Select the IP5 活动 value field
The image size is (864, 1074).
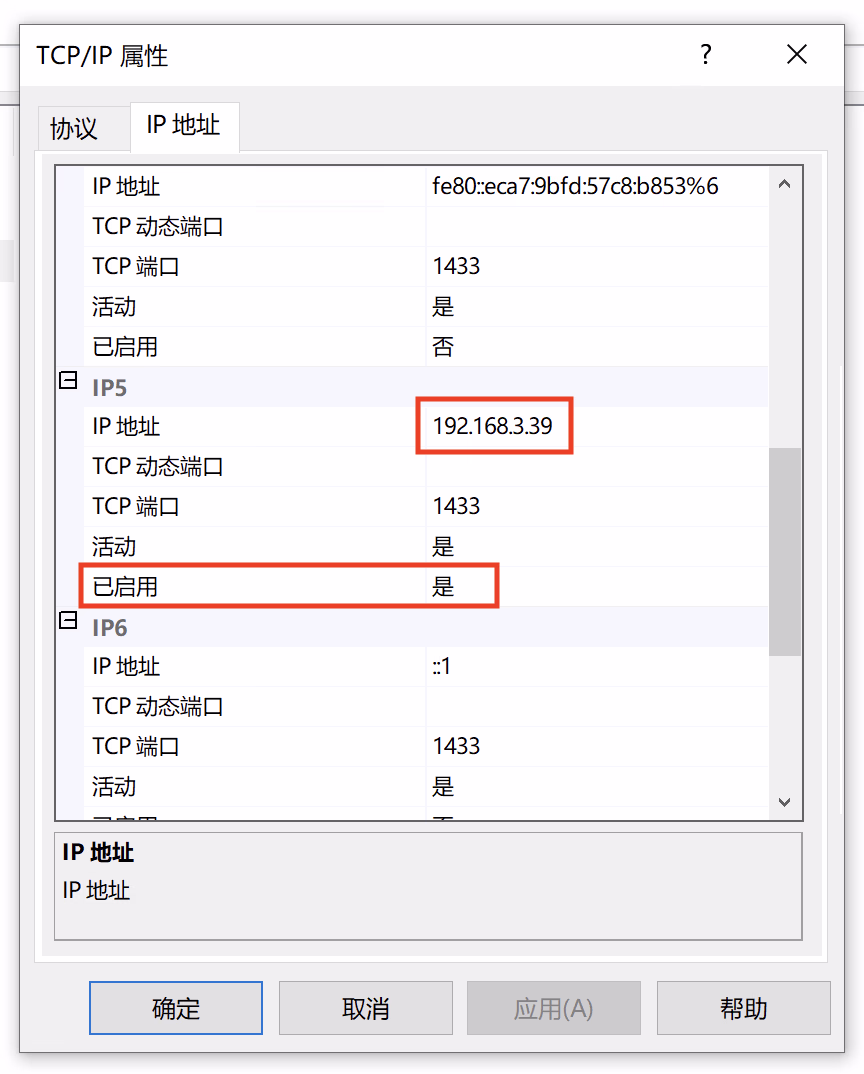[x=595, y=547]
